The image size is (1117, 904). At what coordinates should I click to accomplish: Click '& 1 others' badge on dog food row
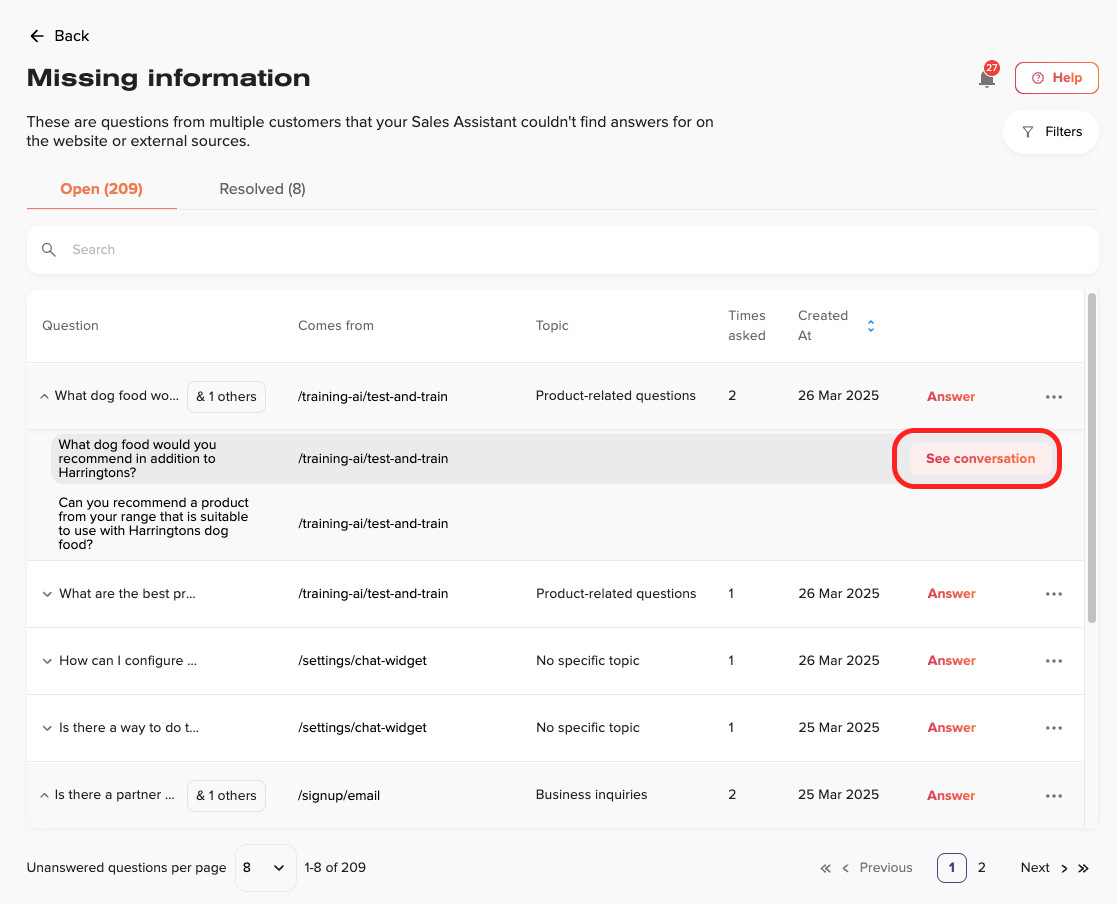tap(227, 397)
